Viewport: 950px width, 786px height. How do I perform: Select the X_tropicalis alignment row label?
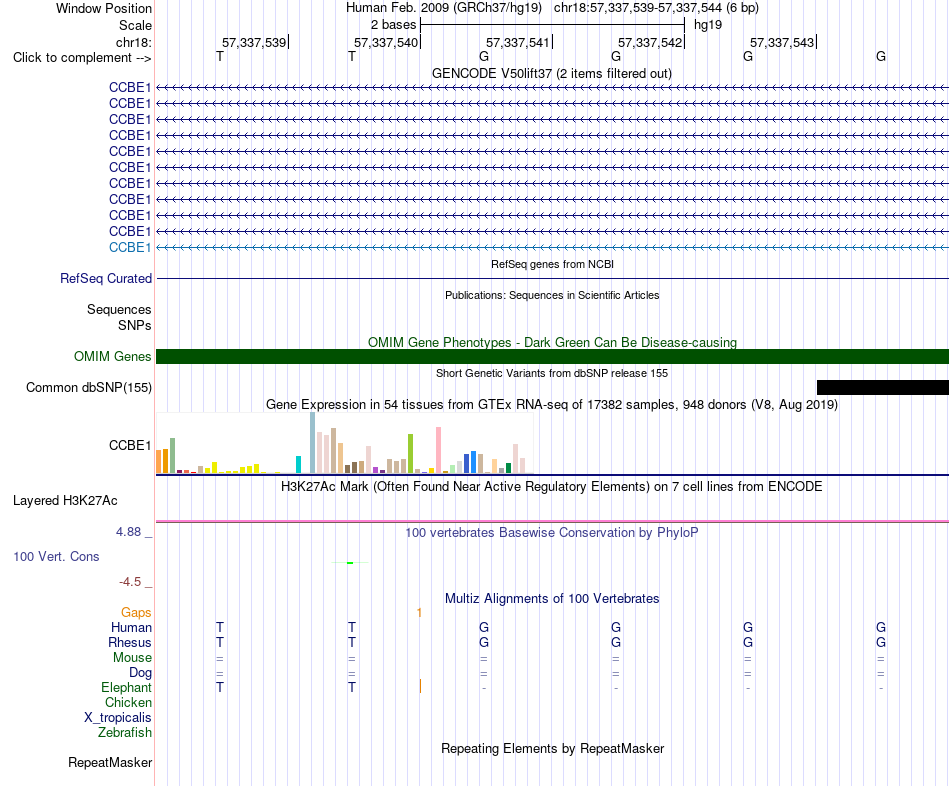[x=118, y=718]
